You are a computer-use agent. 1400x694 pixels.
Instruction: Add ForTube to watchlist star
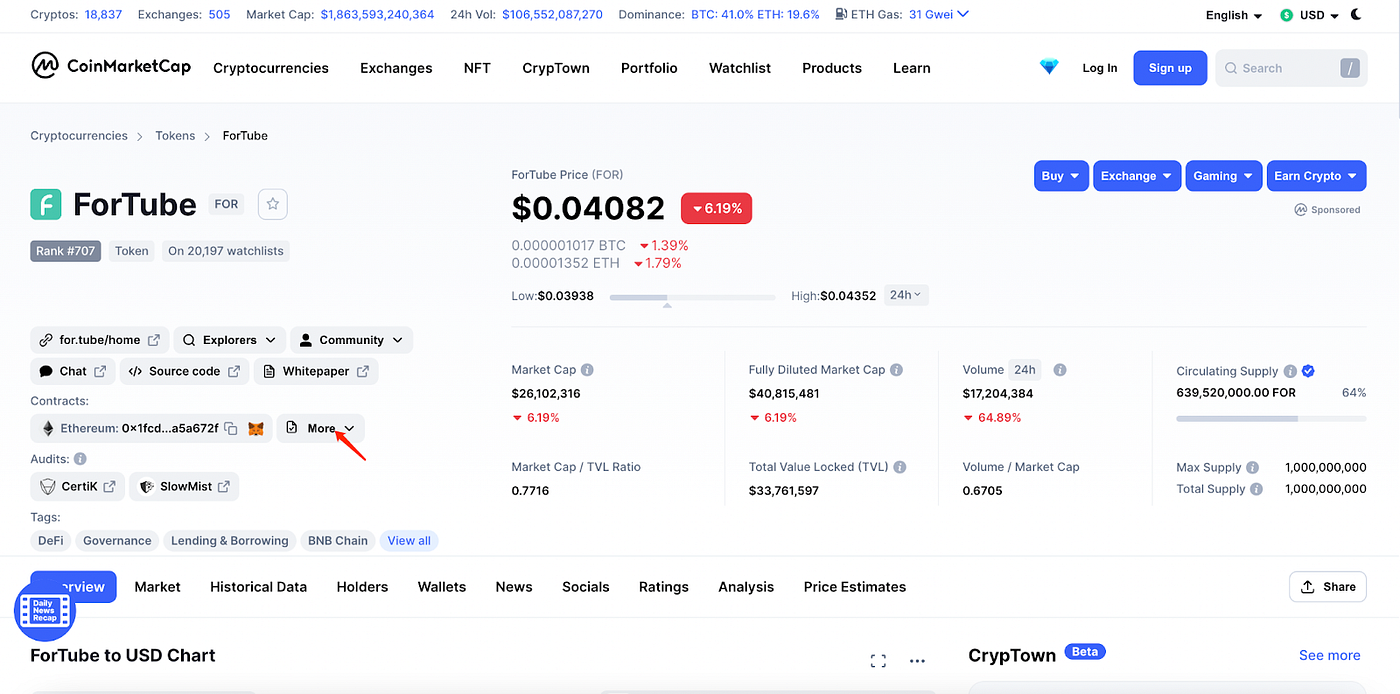coord(272,204)
